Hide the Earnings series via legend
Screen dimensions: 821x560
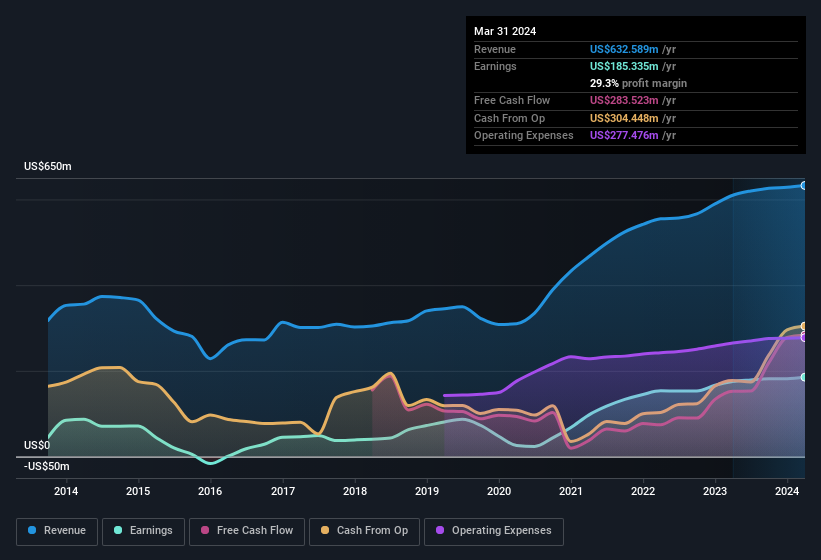[x=143, y=531]
